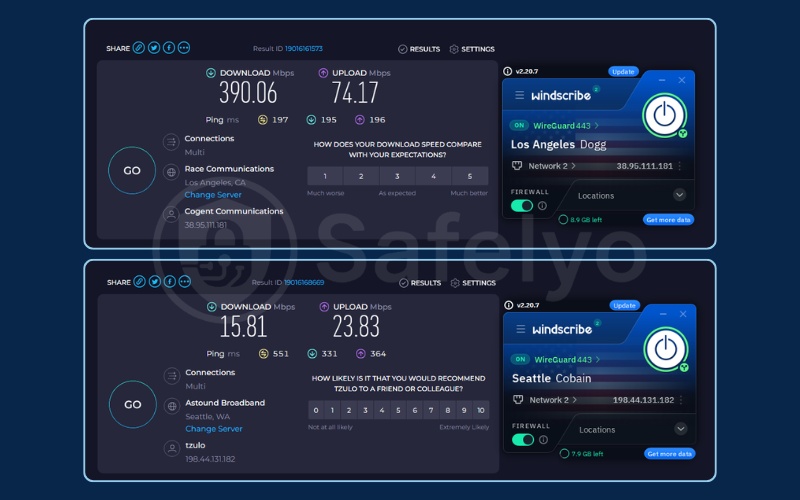Screen dimensions: 800x500
Task: Open SETTINGS in bottom Speedtest panel
Action: pyautogui.click(x=473, y=283)
